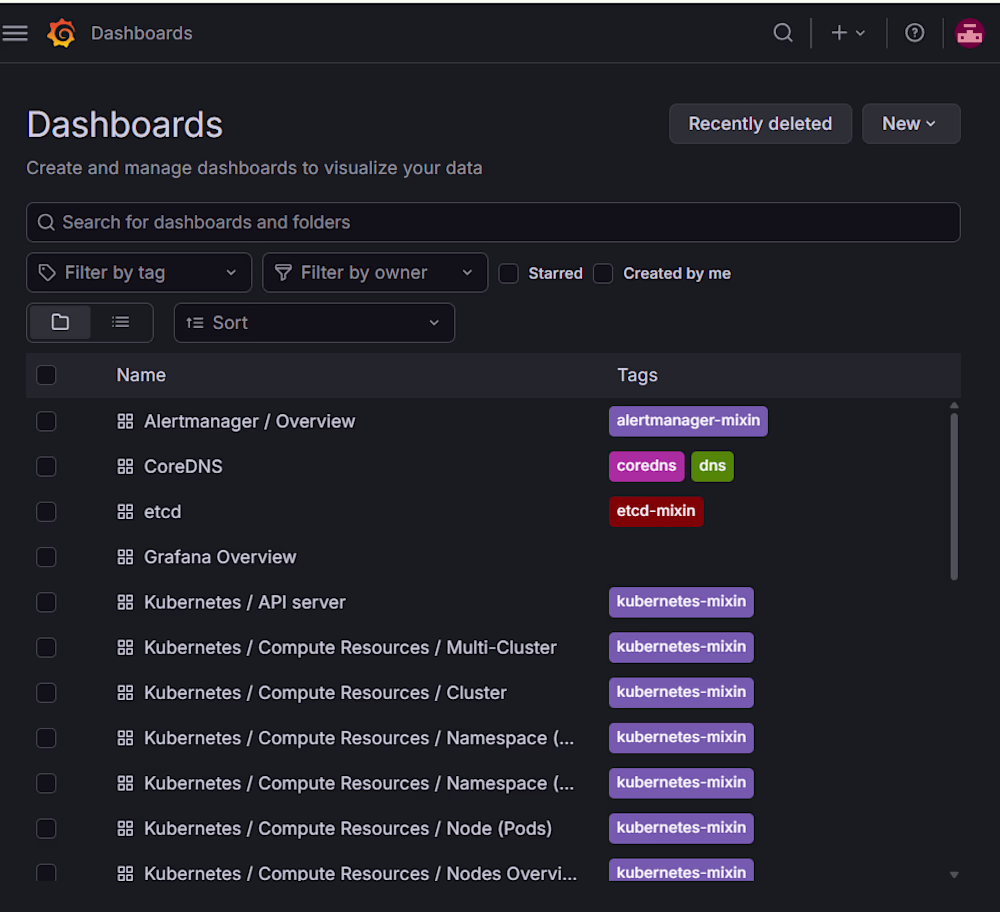Viewport: 1000px width, 912px height.
Task: Click the Kubernetes / API server dashboard icon
Action: (x=125, y=603)
